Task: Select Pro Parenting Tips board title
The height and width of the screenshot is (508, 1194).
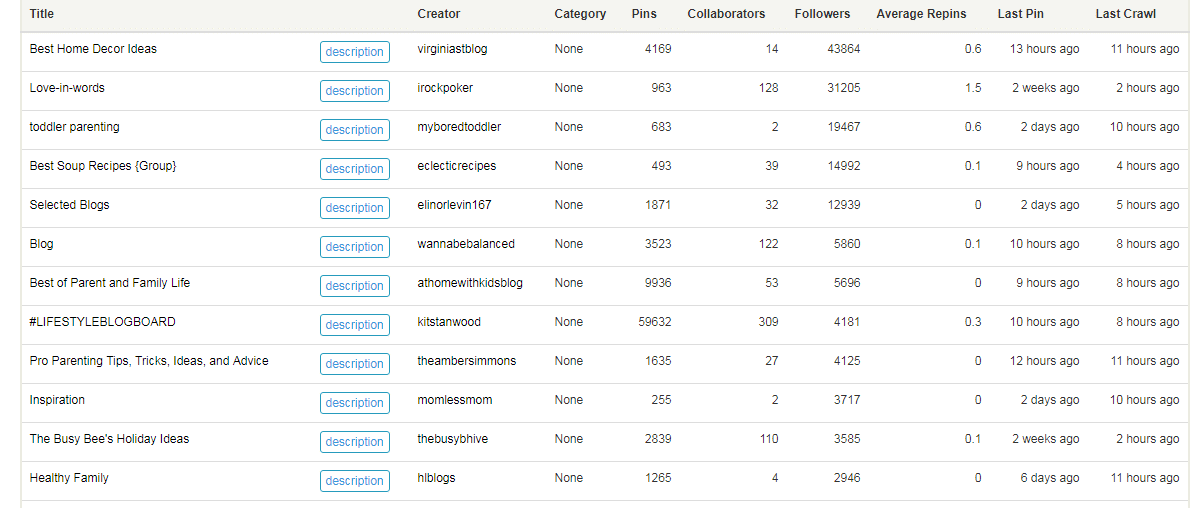Action: click(x=149, y=361)
